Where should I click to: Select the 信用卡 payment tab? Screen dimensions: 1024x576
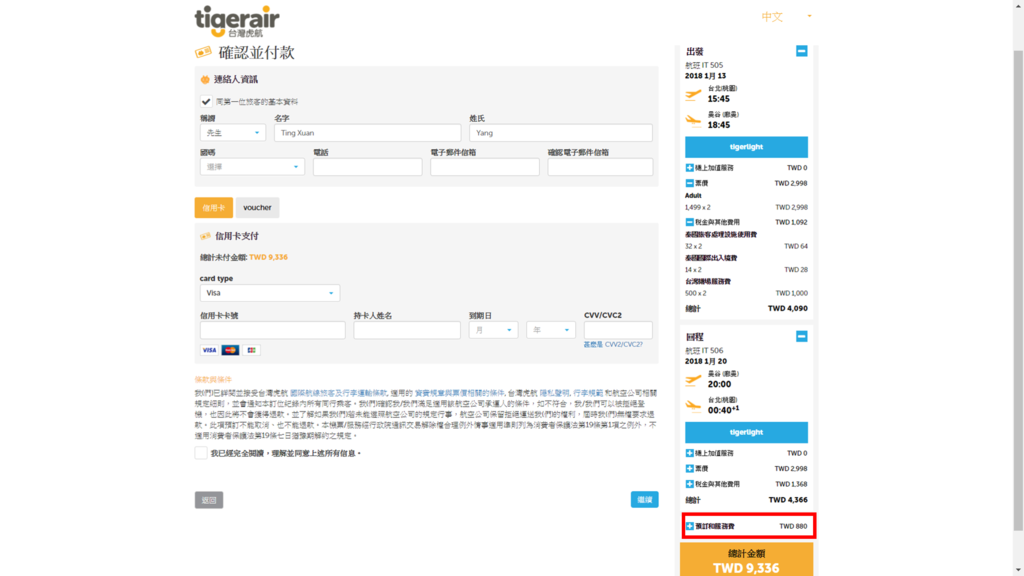214,208
